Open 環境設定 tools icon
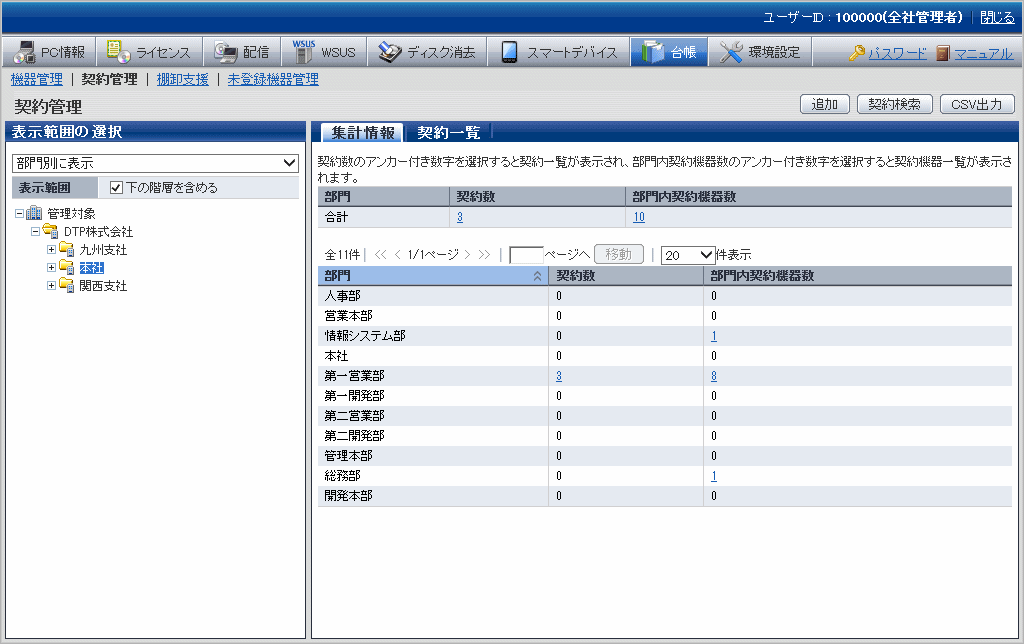Image resolution: width=1024 pixels, height=644 pixels. (732, 53)
